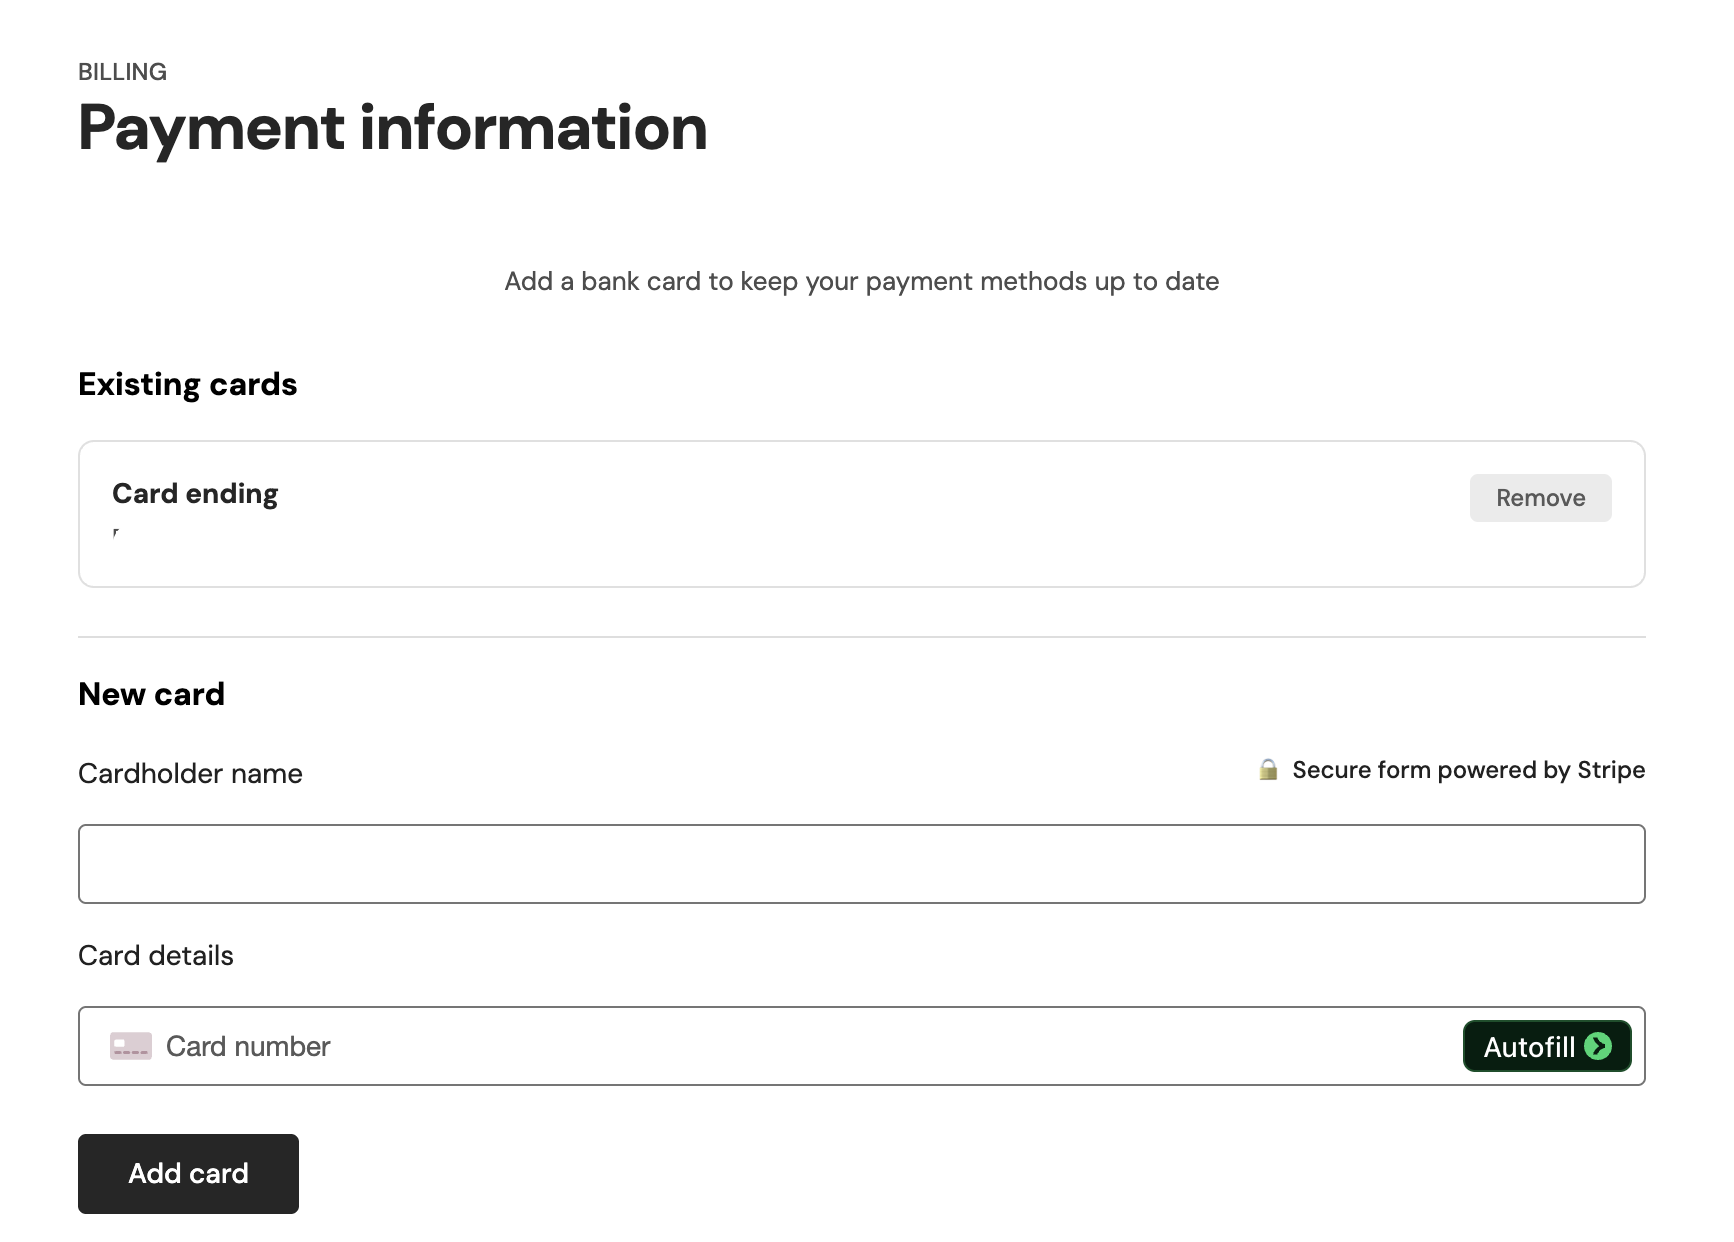
Task: Click the credit card icon in Card details
Action: [x=130, y=1046]
